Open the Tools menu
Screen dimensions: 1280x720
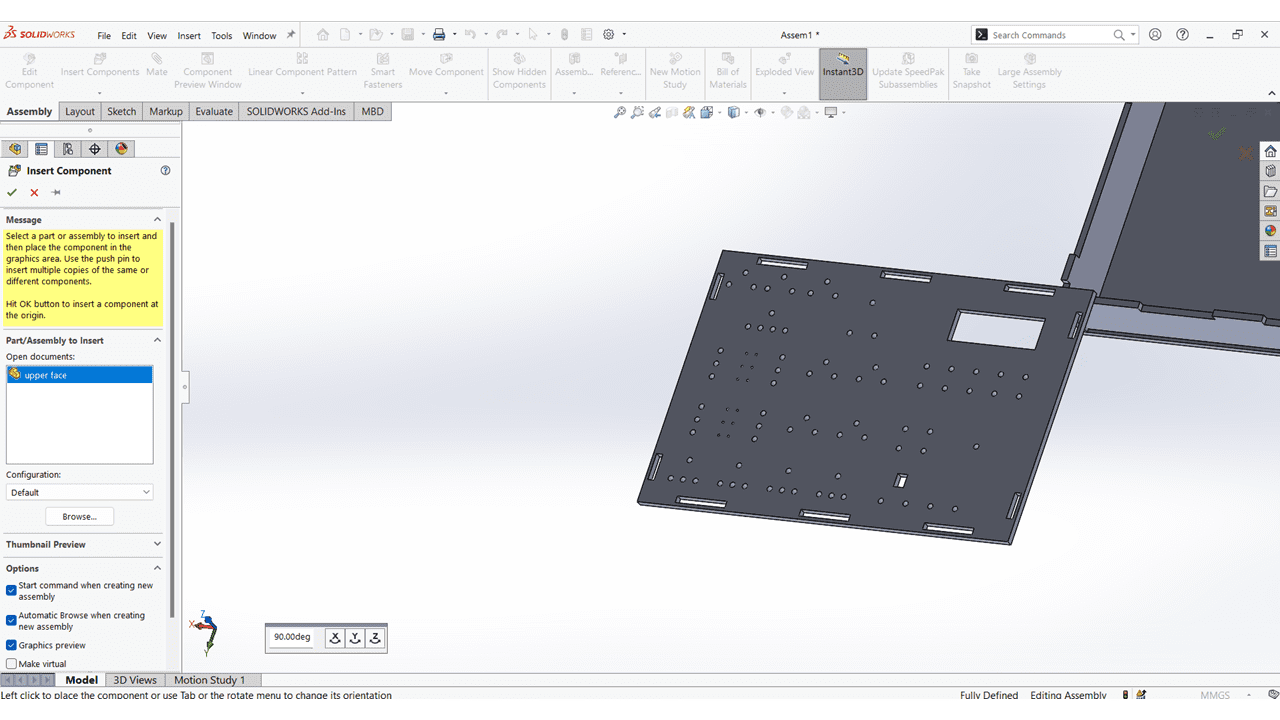pyautogui.click(x=222, y=35)
